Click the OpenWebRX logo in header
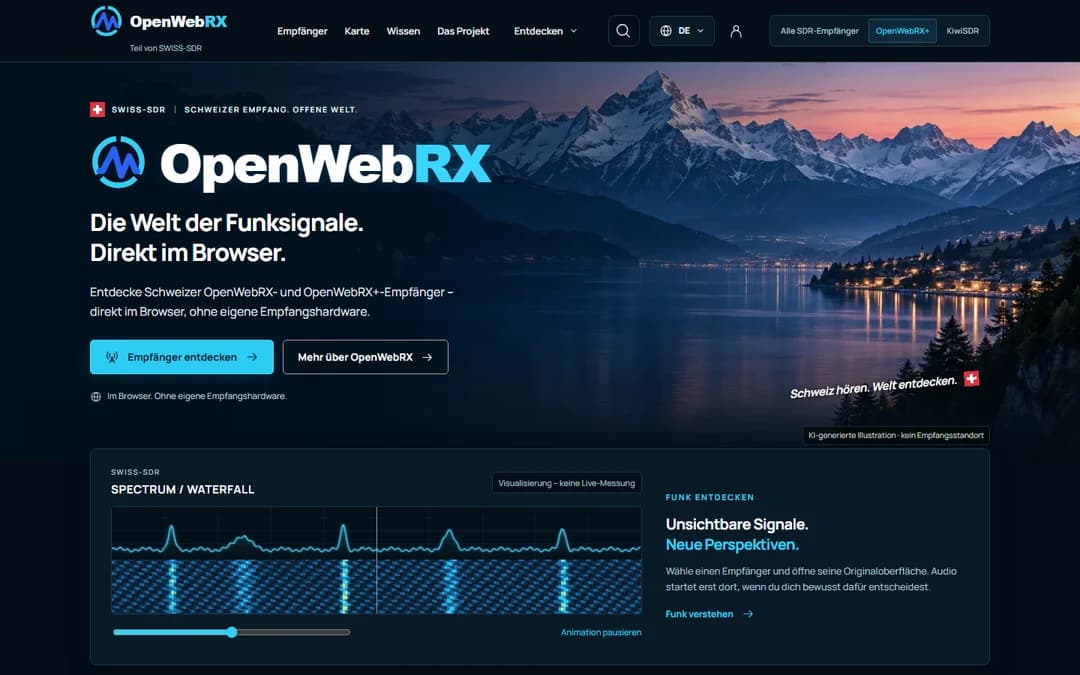 (x=159, y=21)
